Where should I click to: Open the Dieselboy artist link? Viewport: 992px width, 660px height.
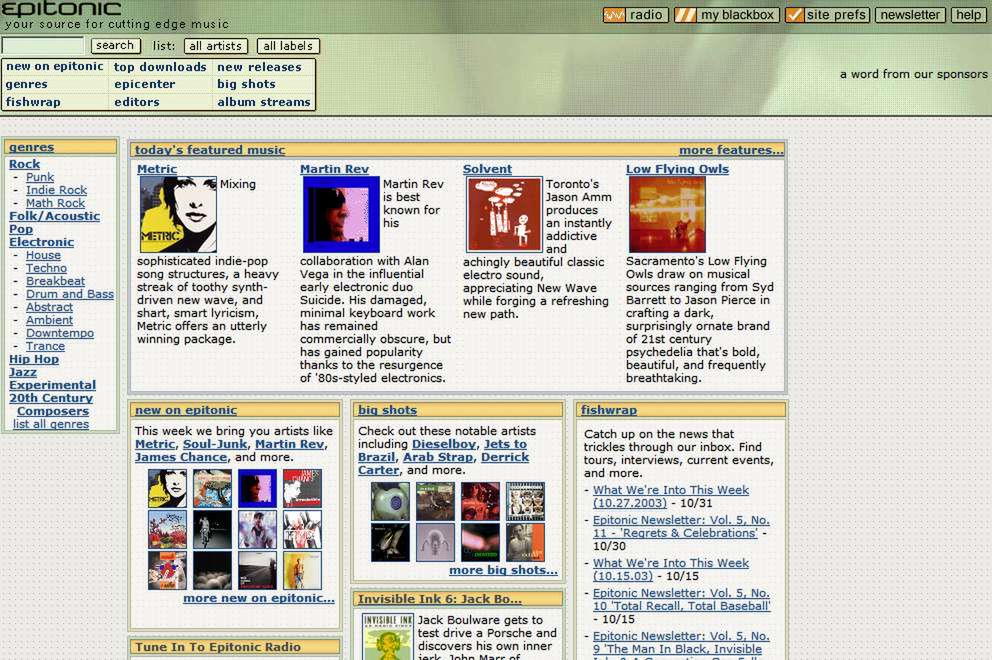(444, 444)
